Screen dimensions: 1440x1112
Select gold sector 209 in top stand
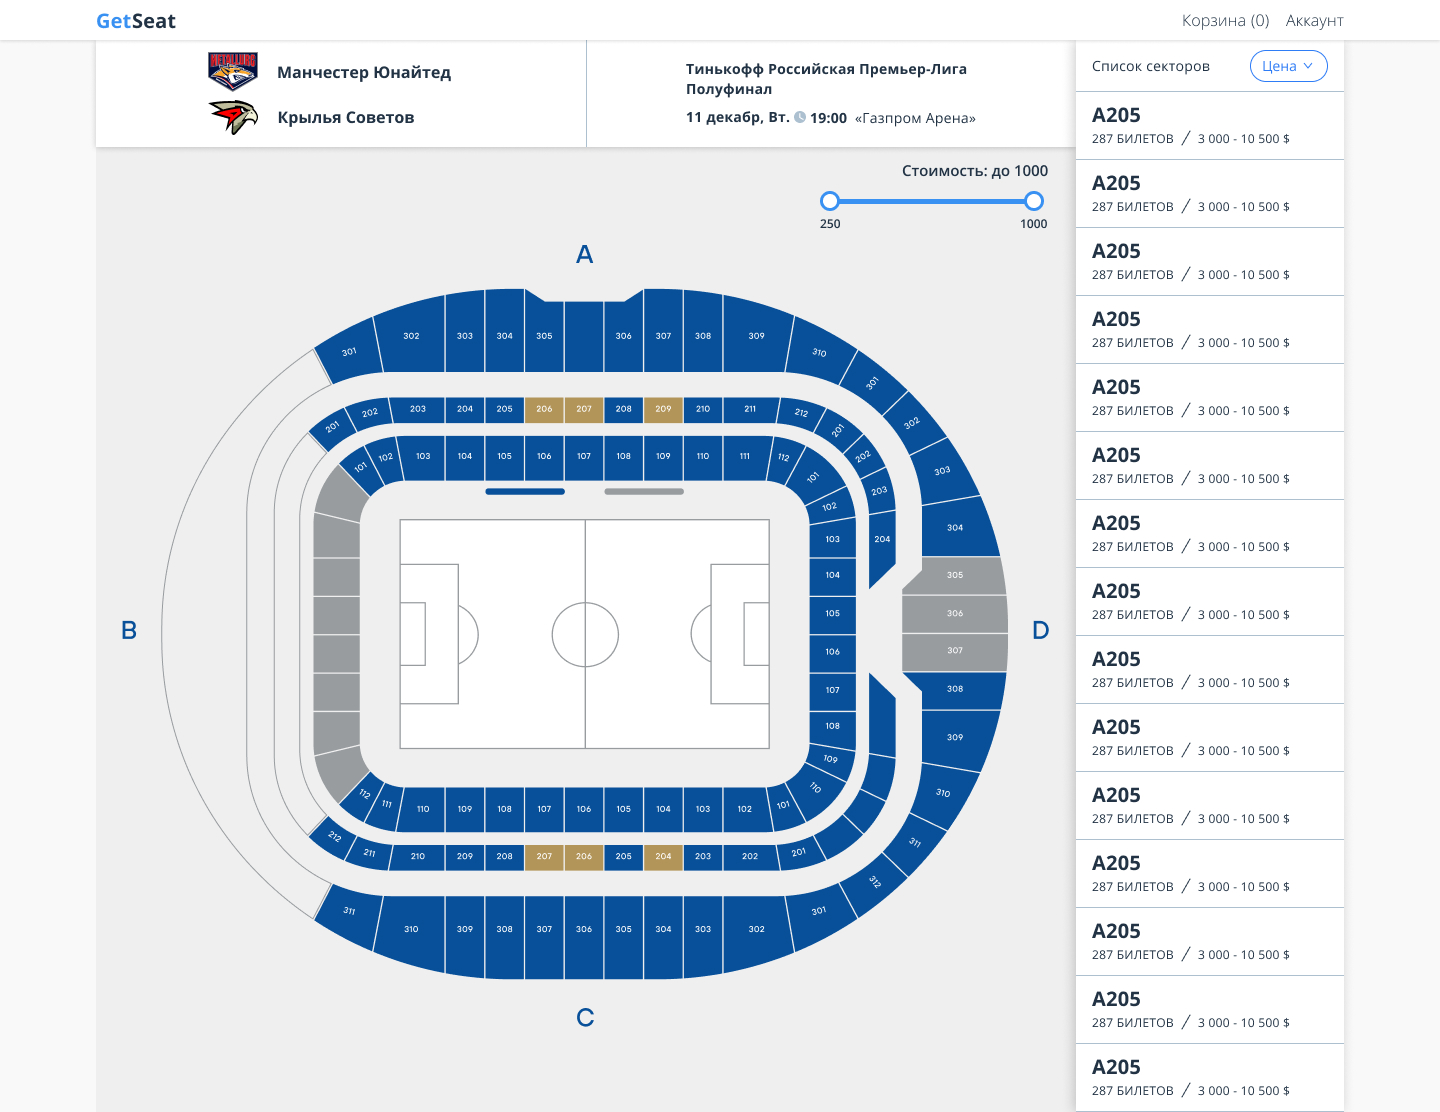click(663, 409)
